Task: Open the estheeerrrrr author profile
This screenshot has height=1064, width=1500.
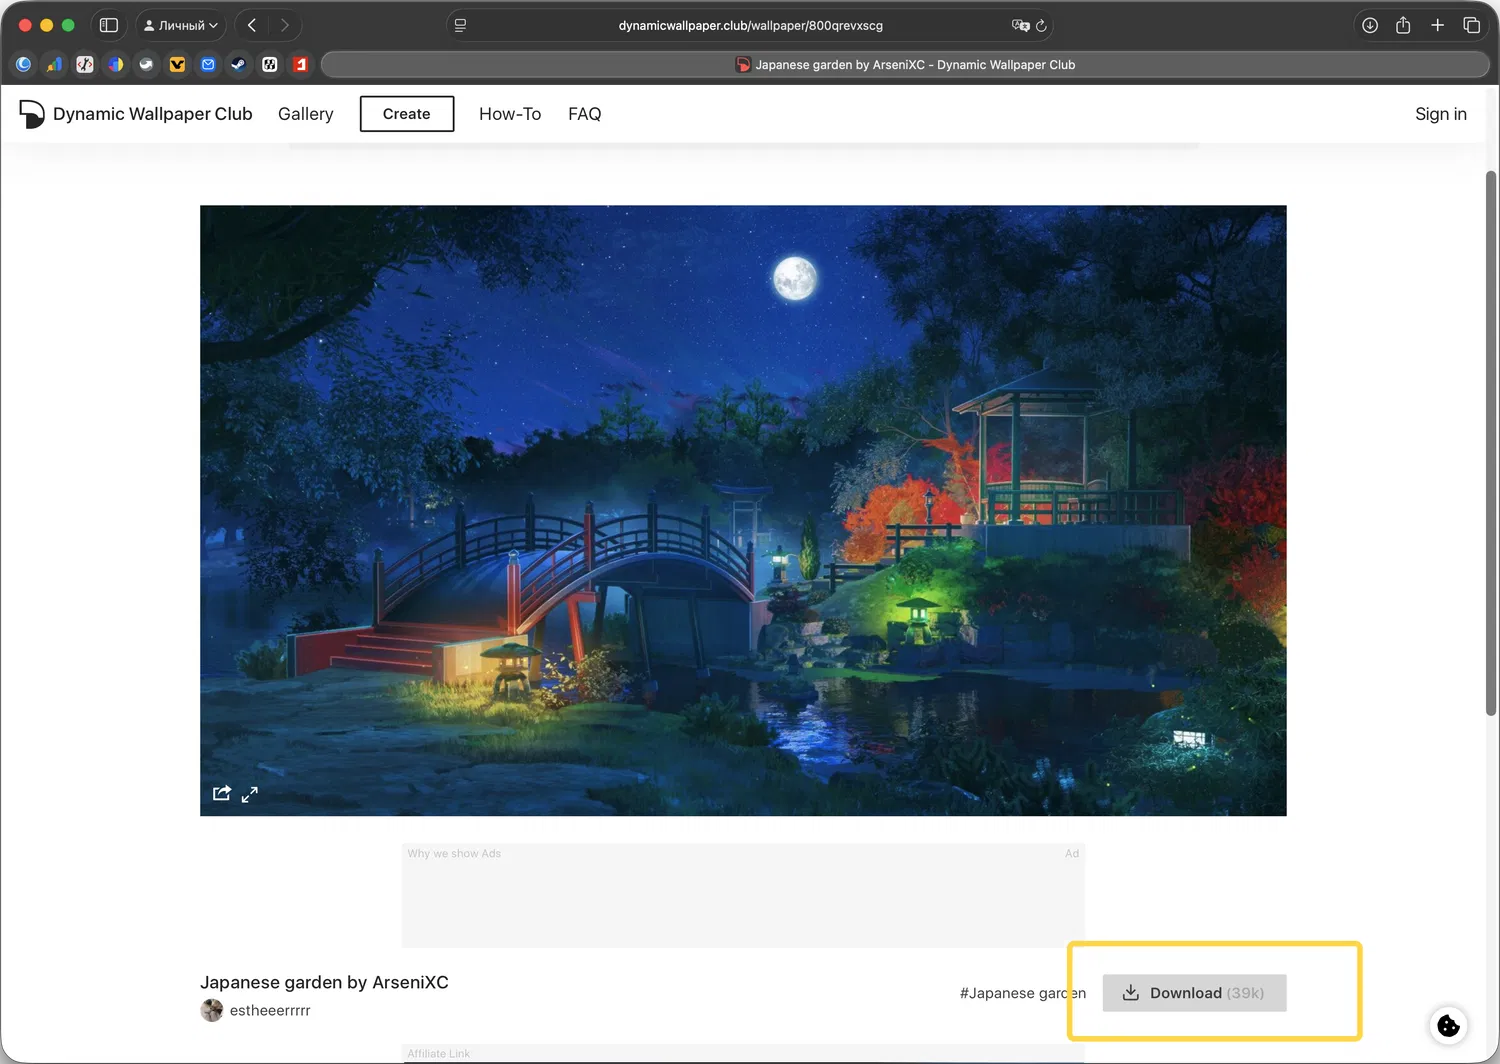Action: pos(270,1010)
